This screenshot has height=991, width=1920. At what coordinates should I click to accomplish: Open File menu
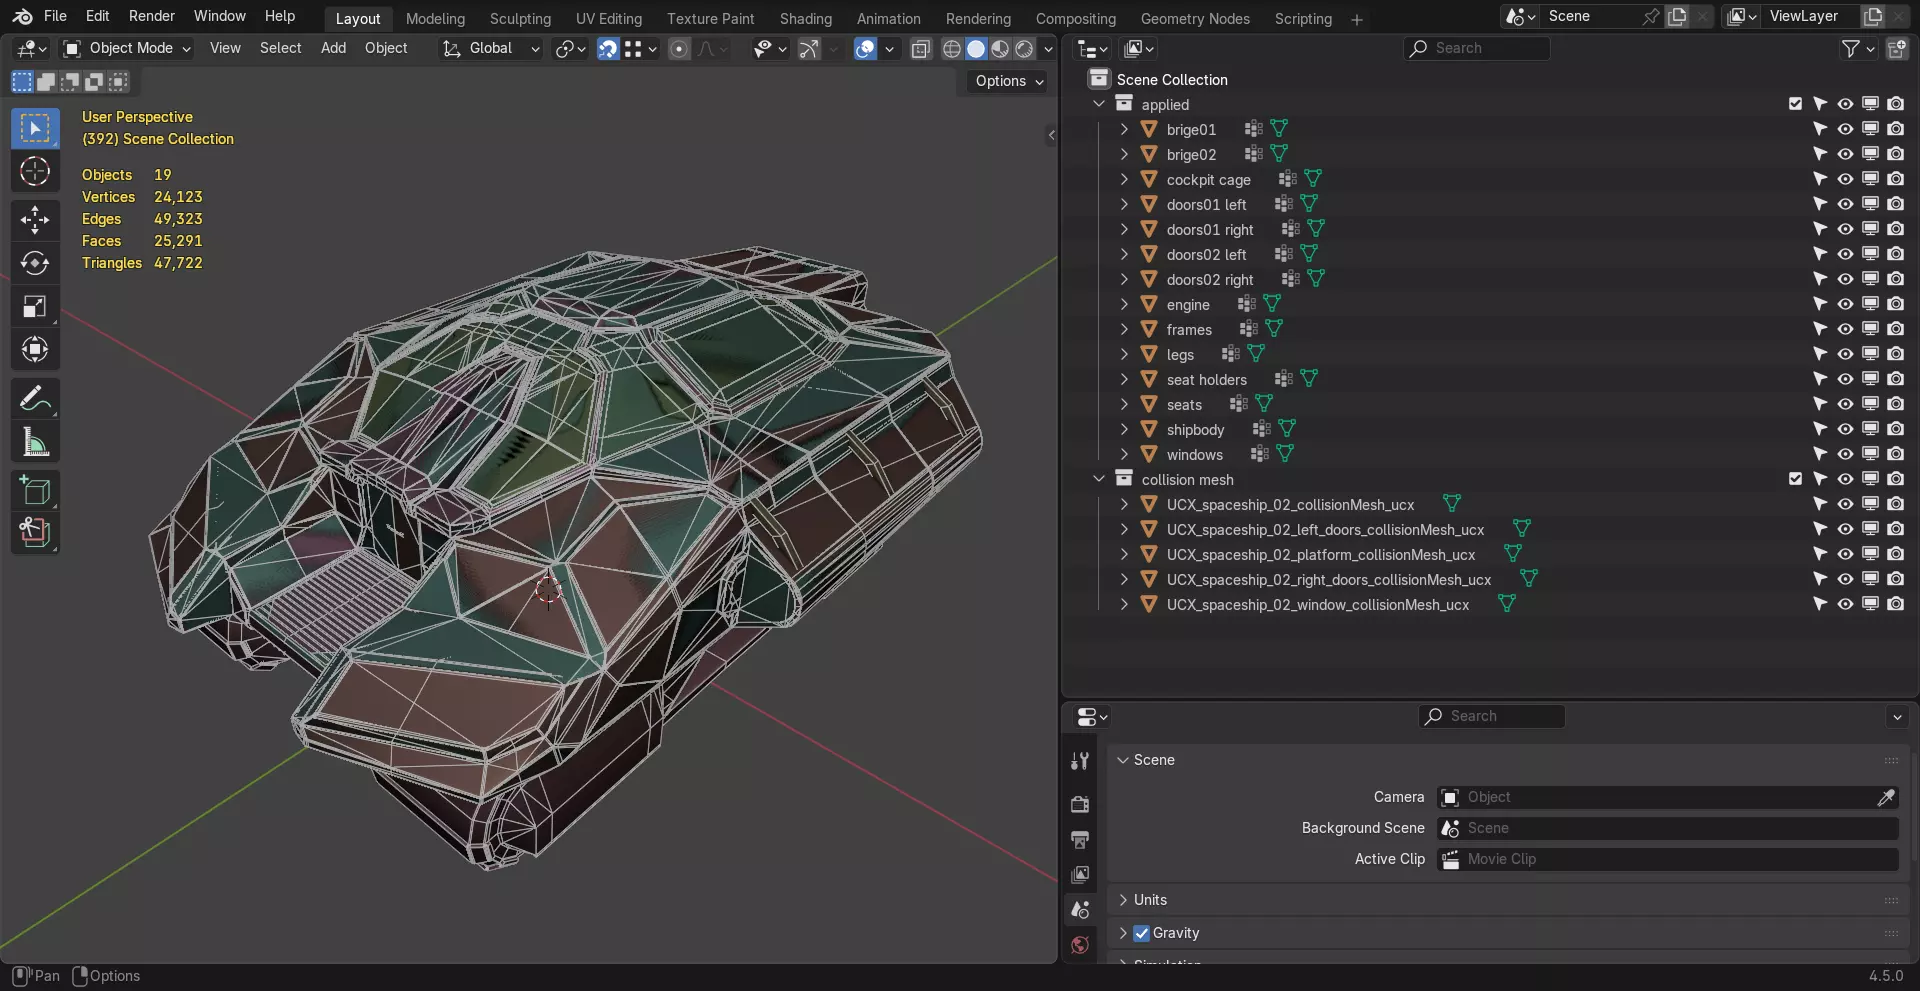coord(55,16)
